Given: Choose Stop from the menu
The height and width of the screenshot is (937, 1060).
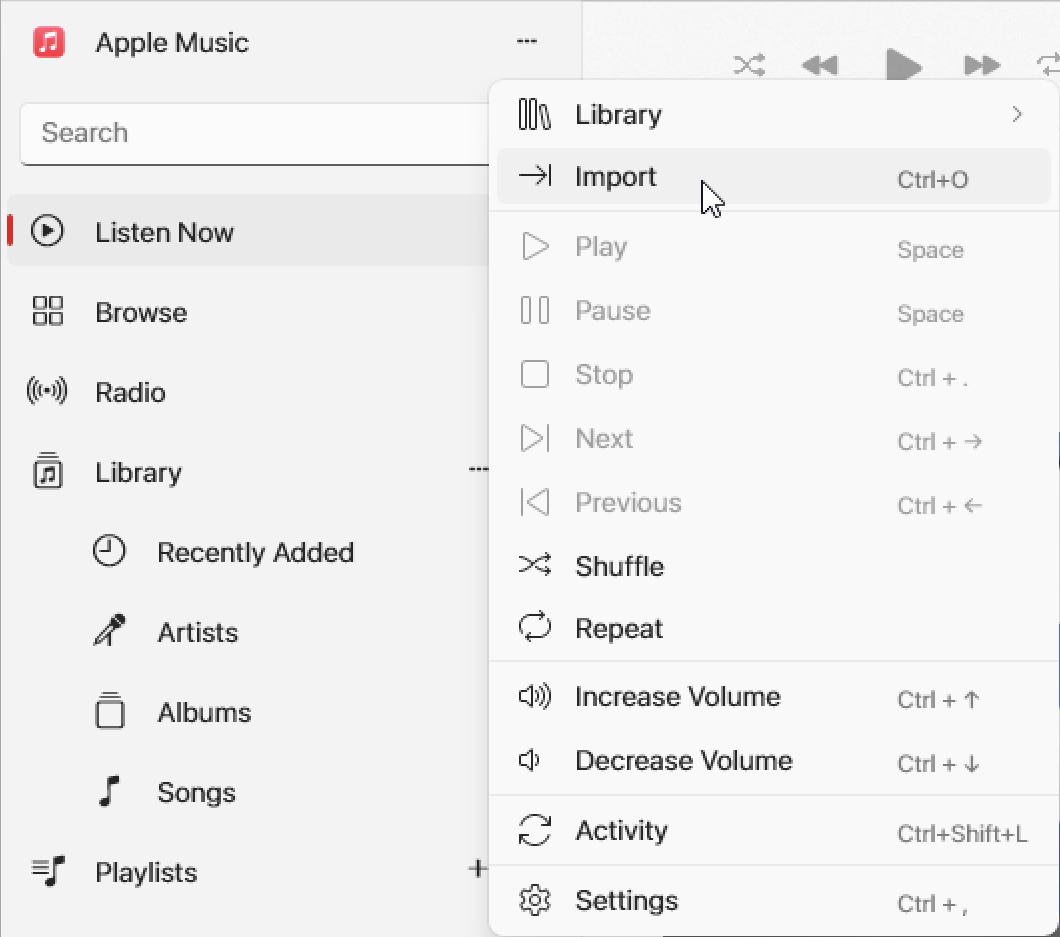Looking at the screenshot, I should tap(773, 375).
